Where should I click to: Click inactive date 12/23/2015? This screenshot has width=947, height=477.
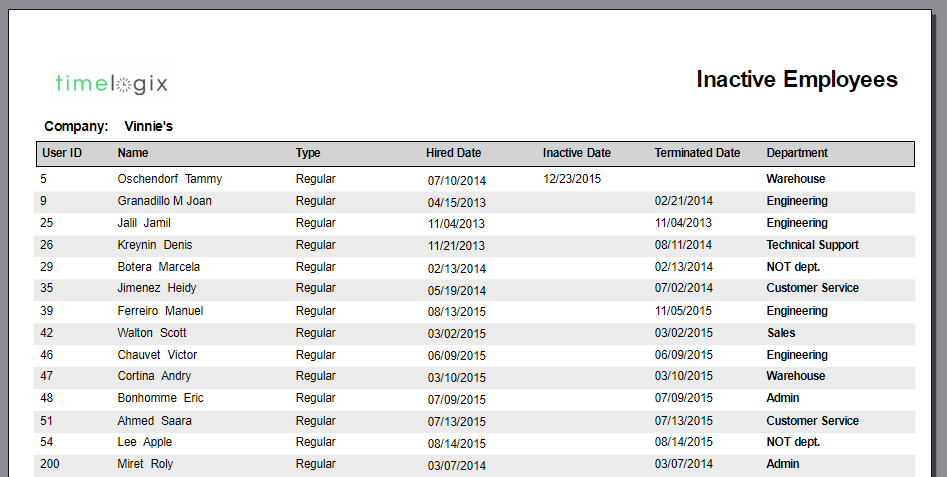572,179
